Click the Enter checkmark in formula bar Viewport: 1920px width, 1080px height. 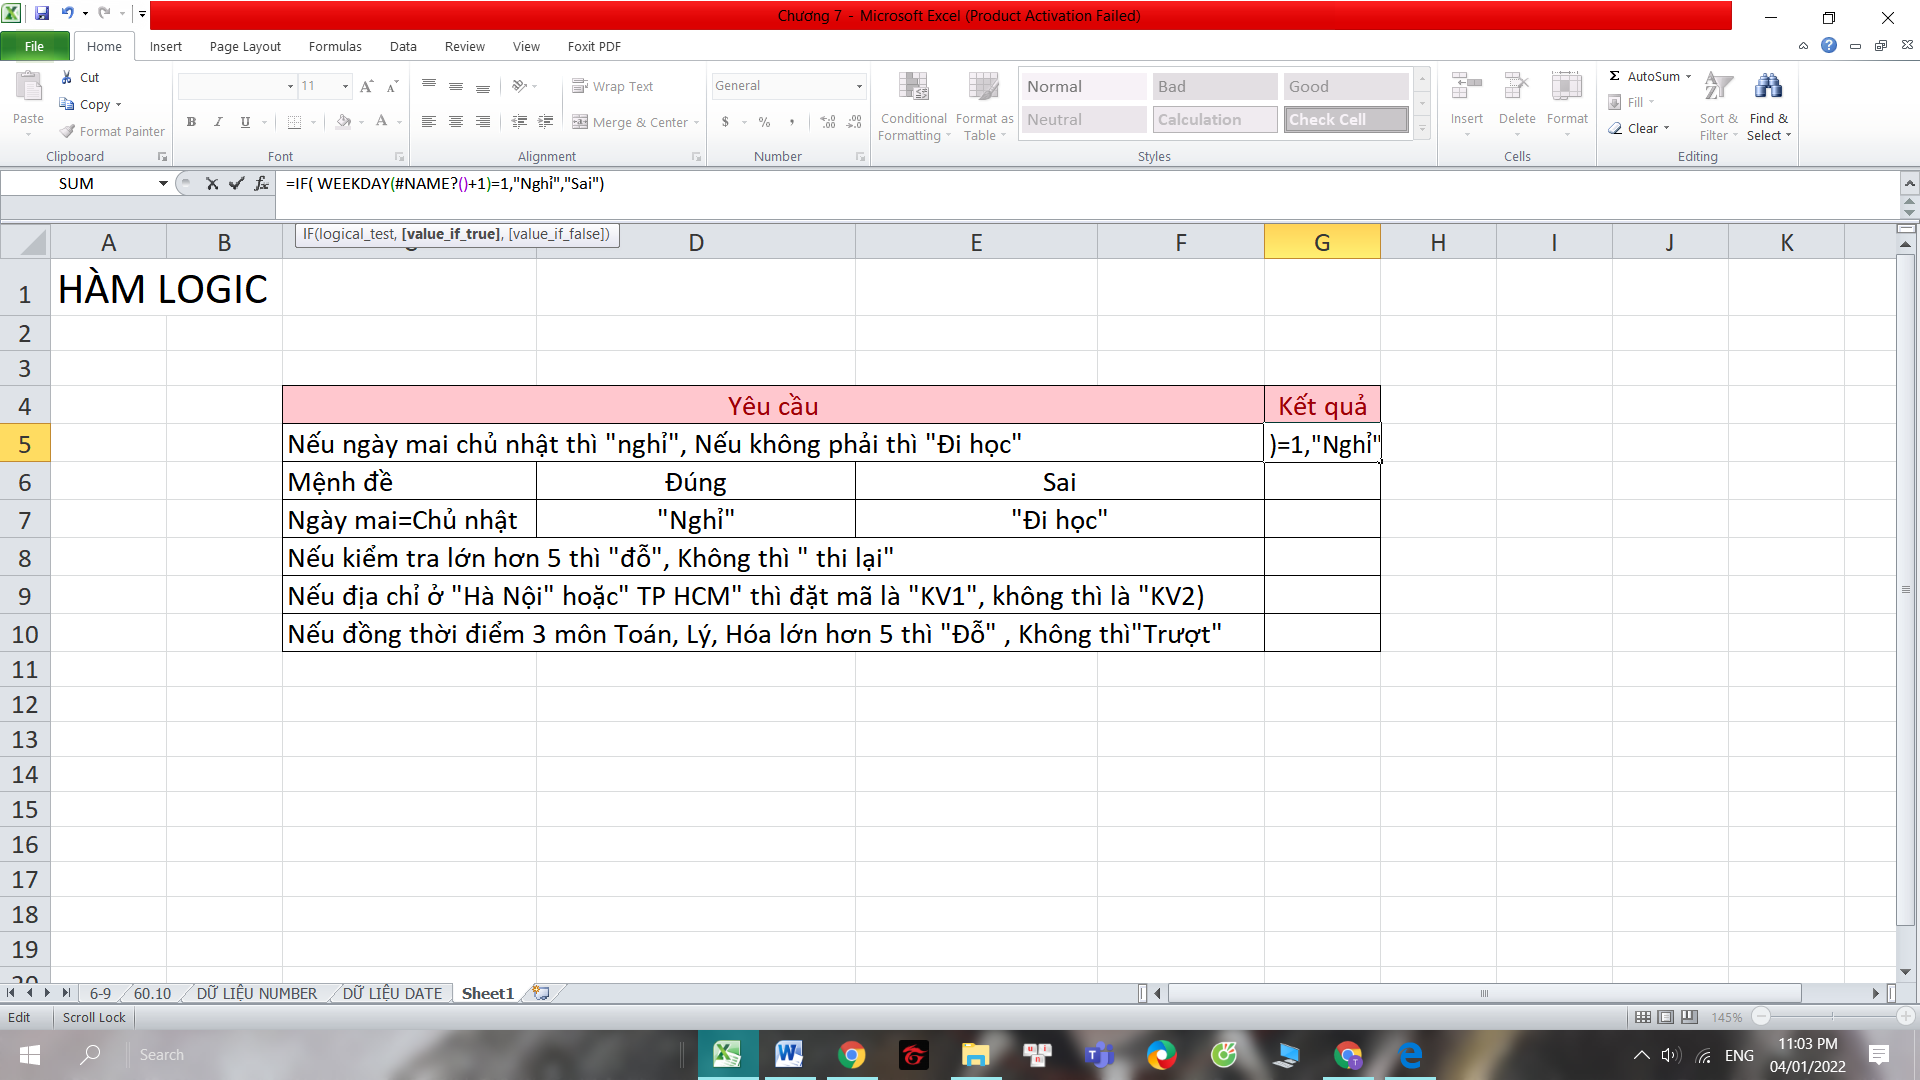(236, 183)
